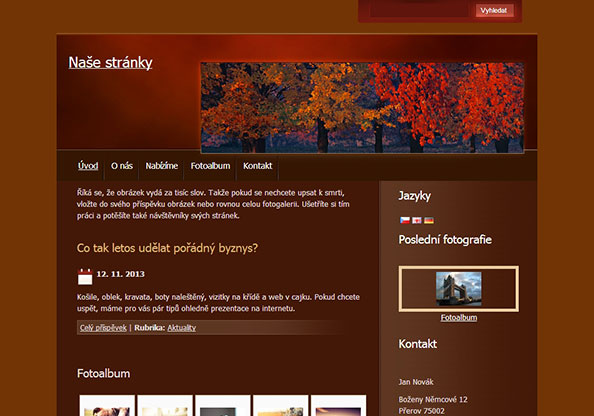Open the O nás menu item

[x=122, y=166]
